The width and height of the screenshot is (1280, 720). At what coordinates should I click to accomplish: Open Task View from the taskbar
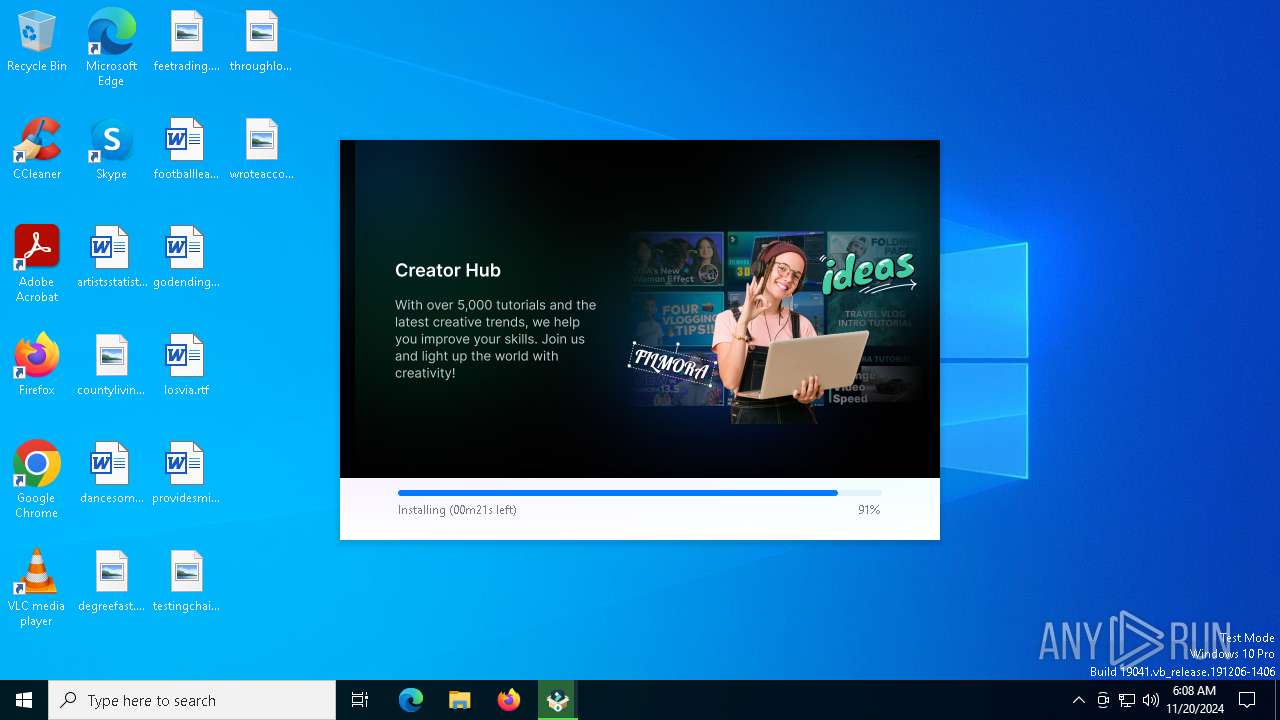pos(360,700)
